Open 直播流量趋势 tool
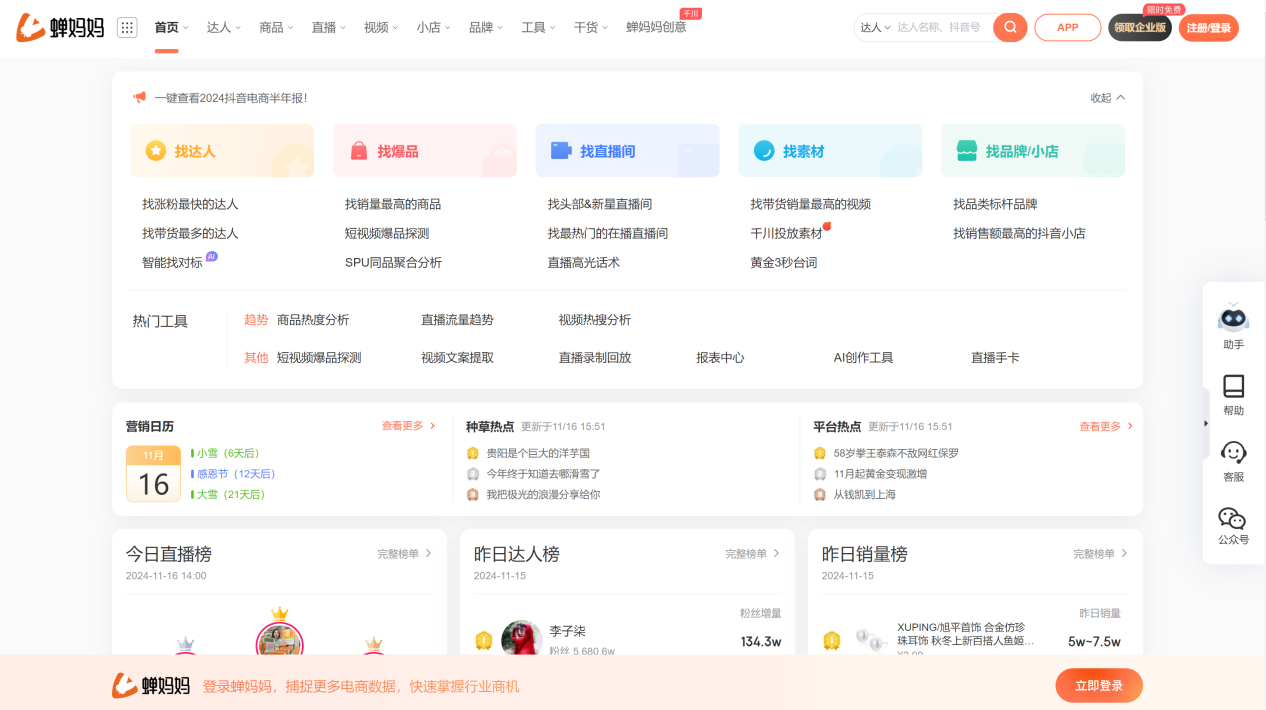The image size is (1266, 710). (457, 320)
